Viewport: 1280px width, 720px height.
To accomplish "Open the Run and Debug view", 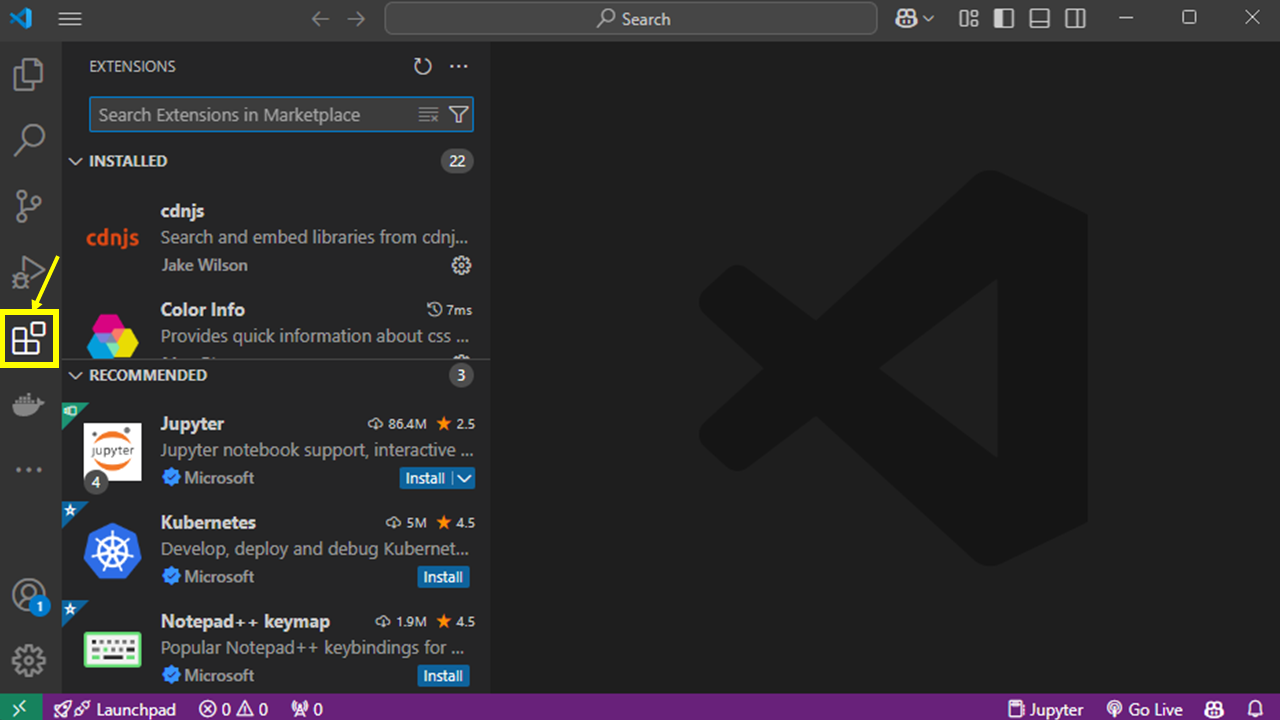I will pyautogui.click(x=28, y=272).
